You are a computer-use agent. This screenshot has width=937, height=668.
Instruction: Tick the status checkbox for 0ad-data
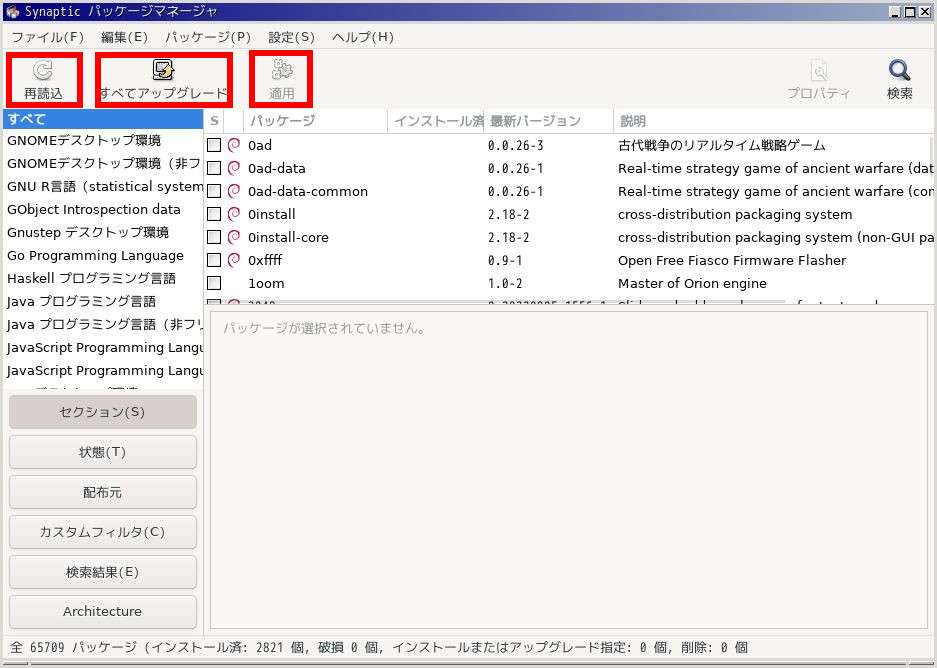click(214, 168)
